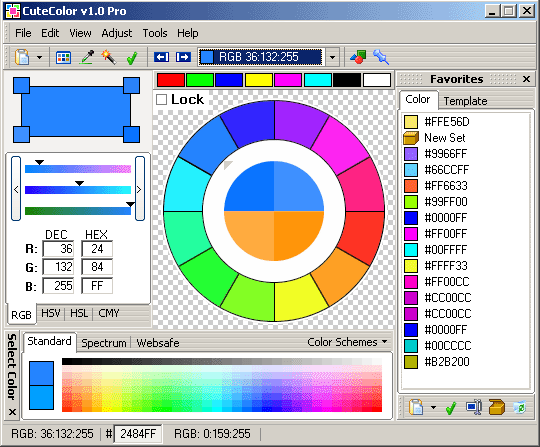Open the View menu
Screen dimensions: 540x447
(x=80, y=33)
